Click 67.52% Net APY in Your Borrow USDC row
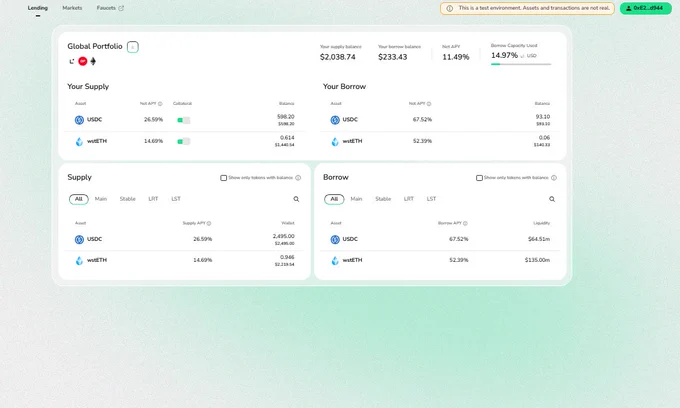680x408 pixels. tap(422, 120)
